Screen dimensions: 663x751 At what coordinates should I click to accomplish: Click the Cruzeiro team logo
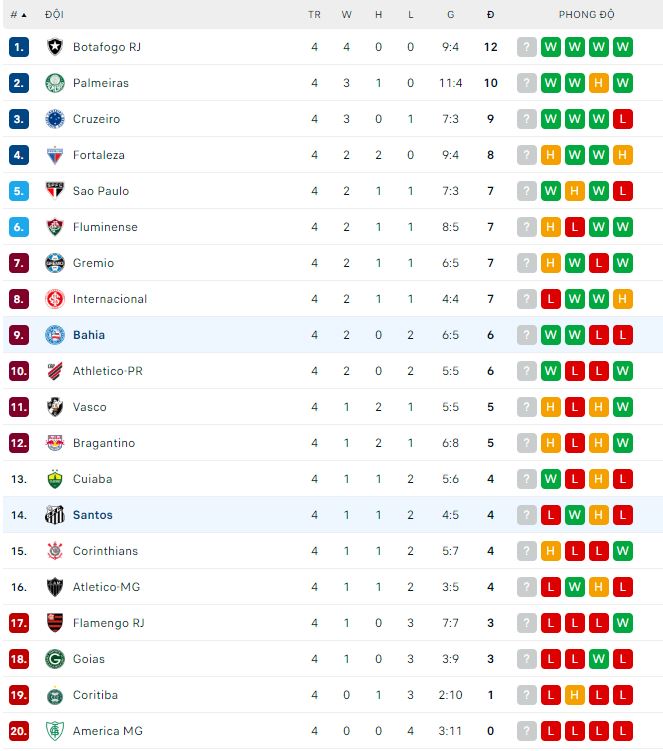tap(55, 119)
